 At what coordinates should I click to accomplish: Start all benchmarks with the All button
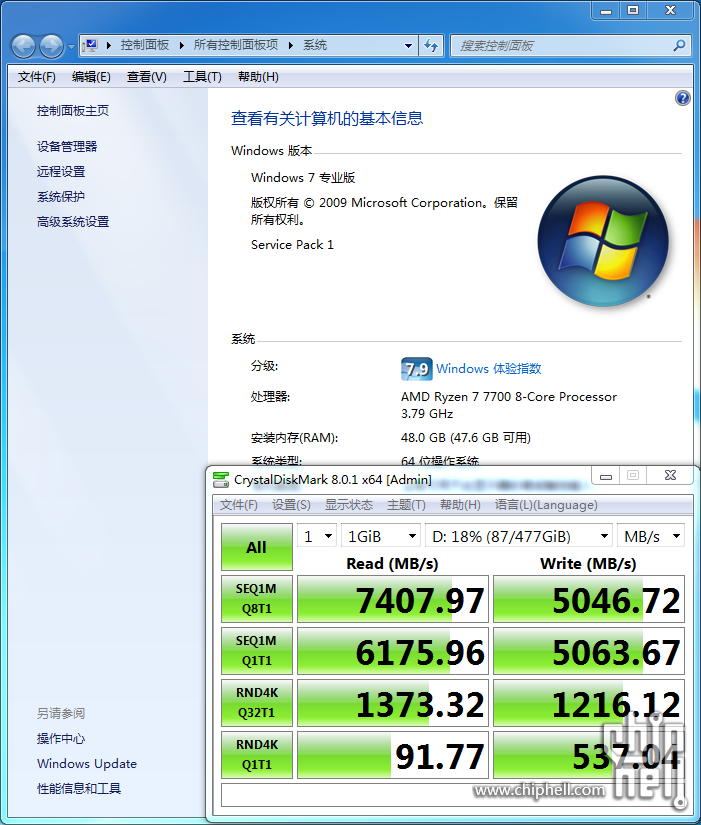(x=257, y=547)
